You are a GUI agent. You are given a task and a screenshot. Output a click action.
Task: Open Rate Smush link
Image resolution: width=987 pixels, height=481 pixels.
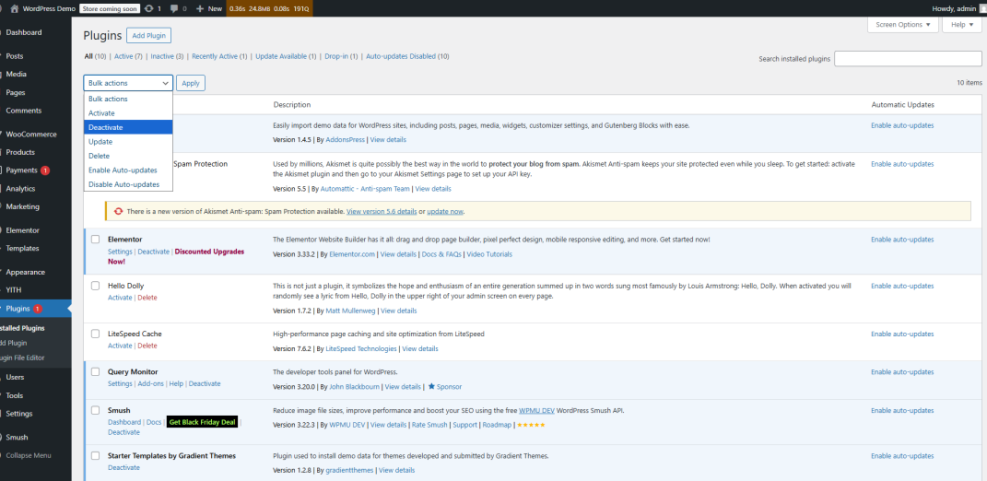tap(429, 425)
